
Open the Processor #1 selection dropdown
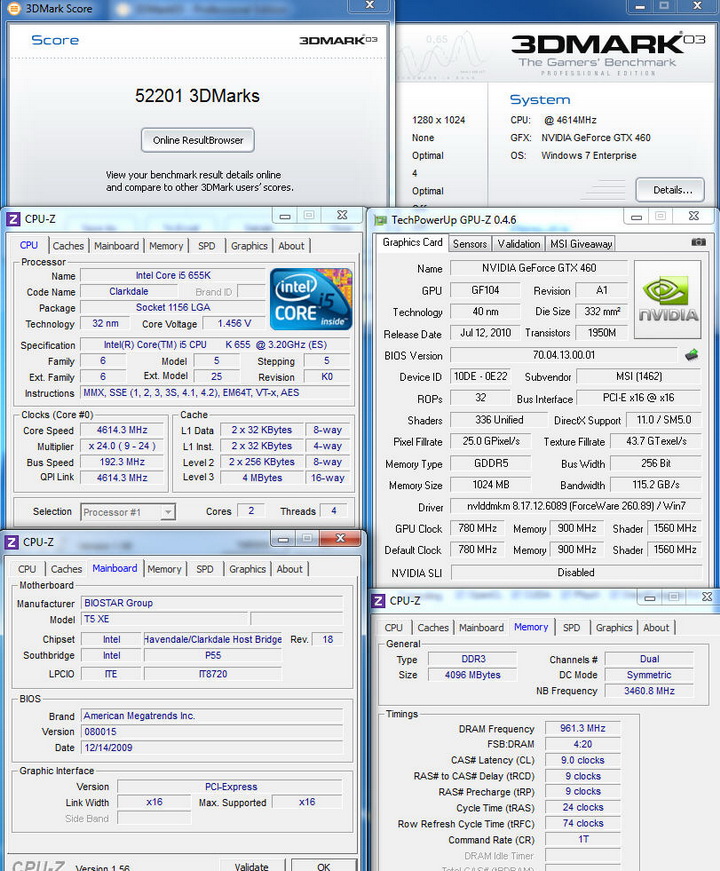point(128,512)
